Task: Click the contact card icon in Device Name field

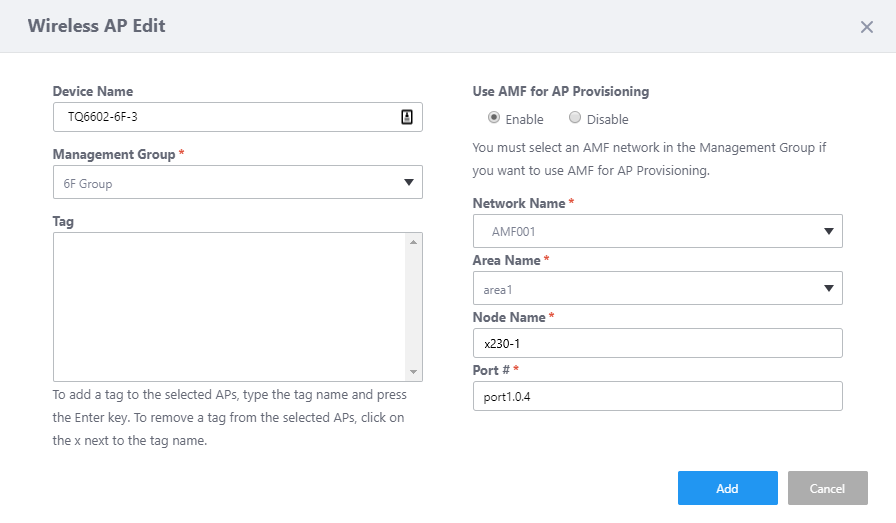Action: (x=406, y=117)
